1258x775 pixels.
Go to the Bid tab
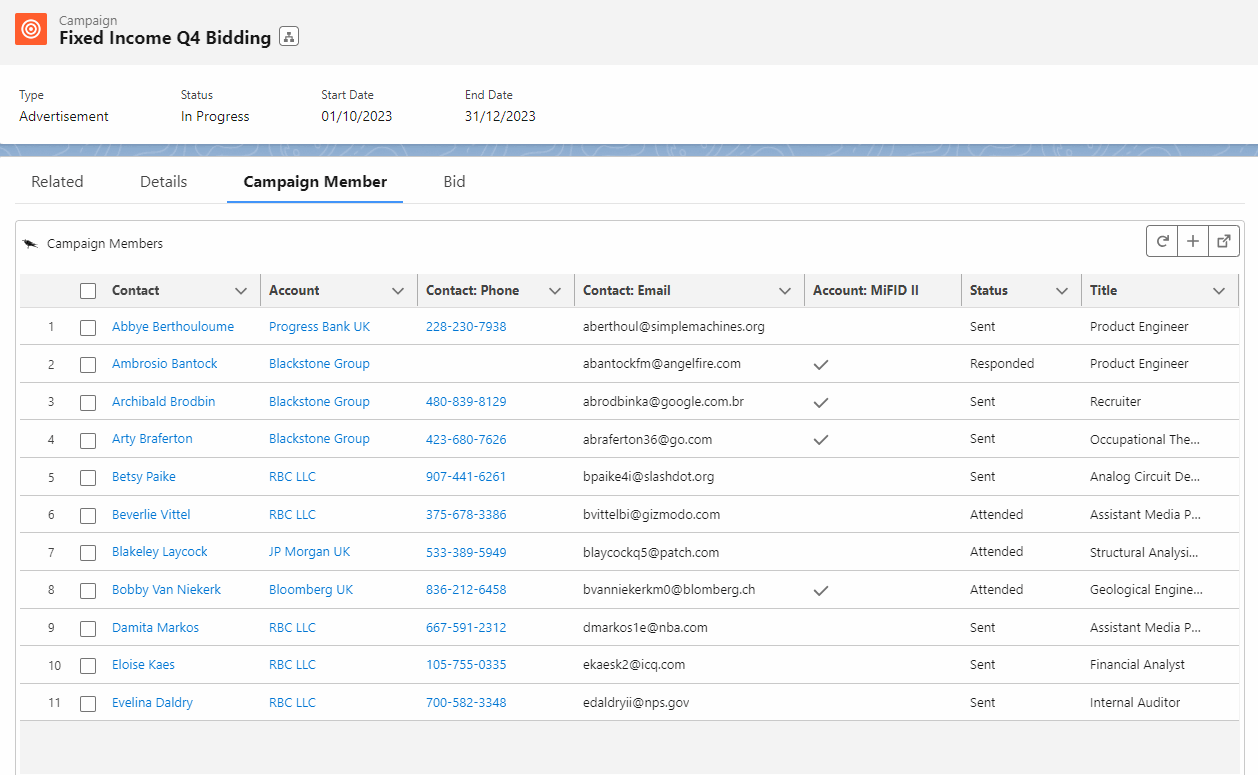454,182
